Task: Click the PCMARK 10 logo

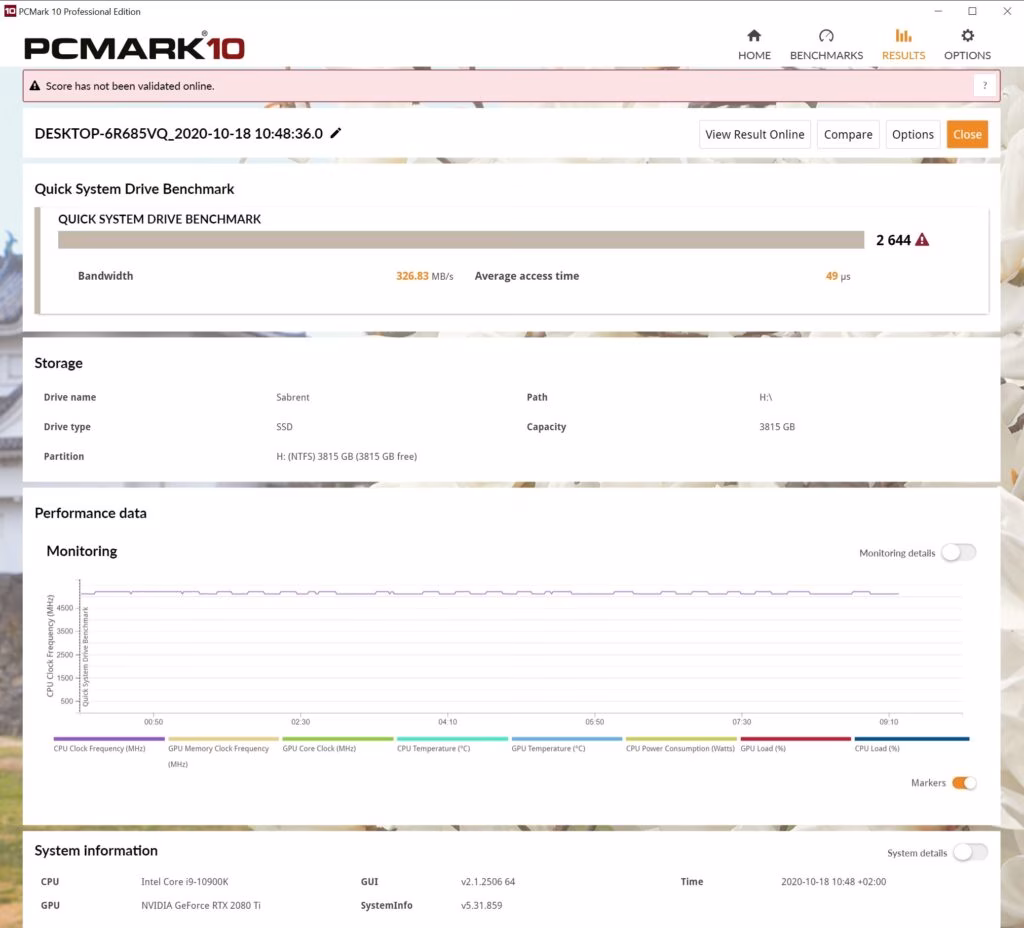Action: click(134, 46)
